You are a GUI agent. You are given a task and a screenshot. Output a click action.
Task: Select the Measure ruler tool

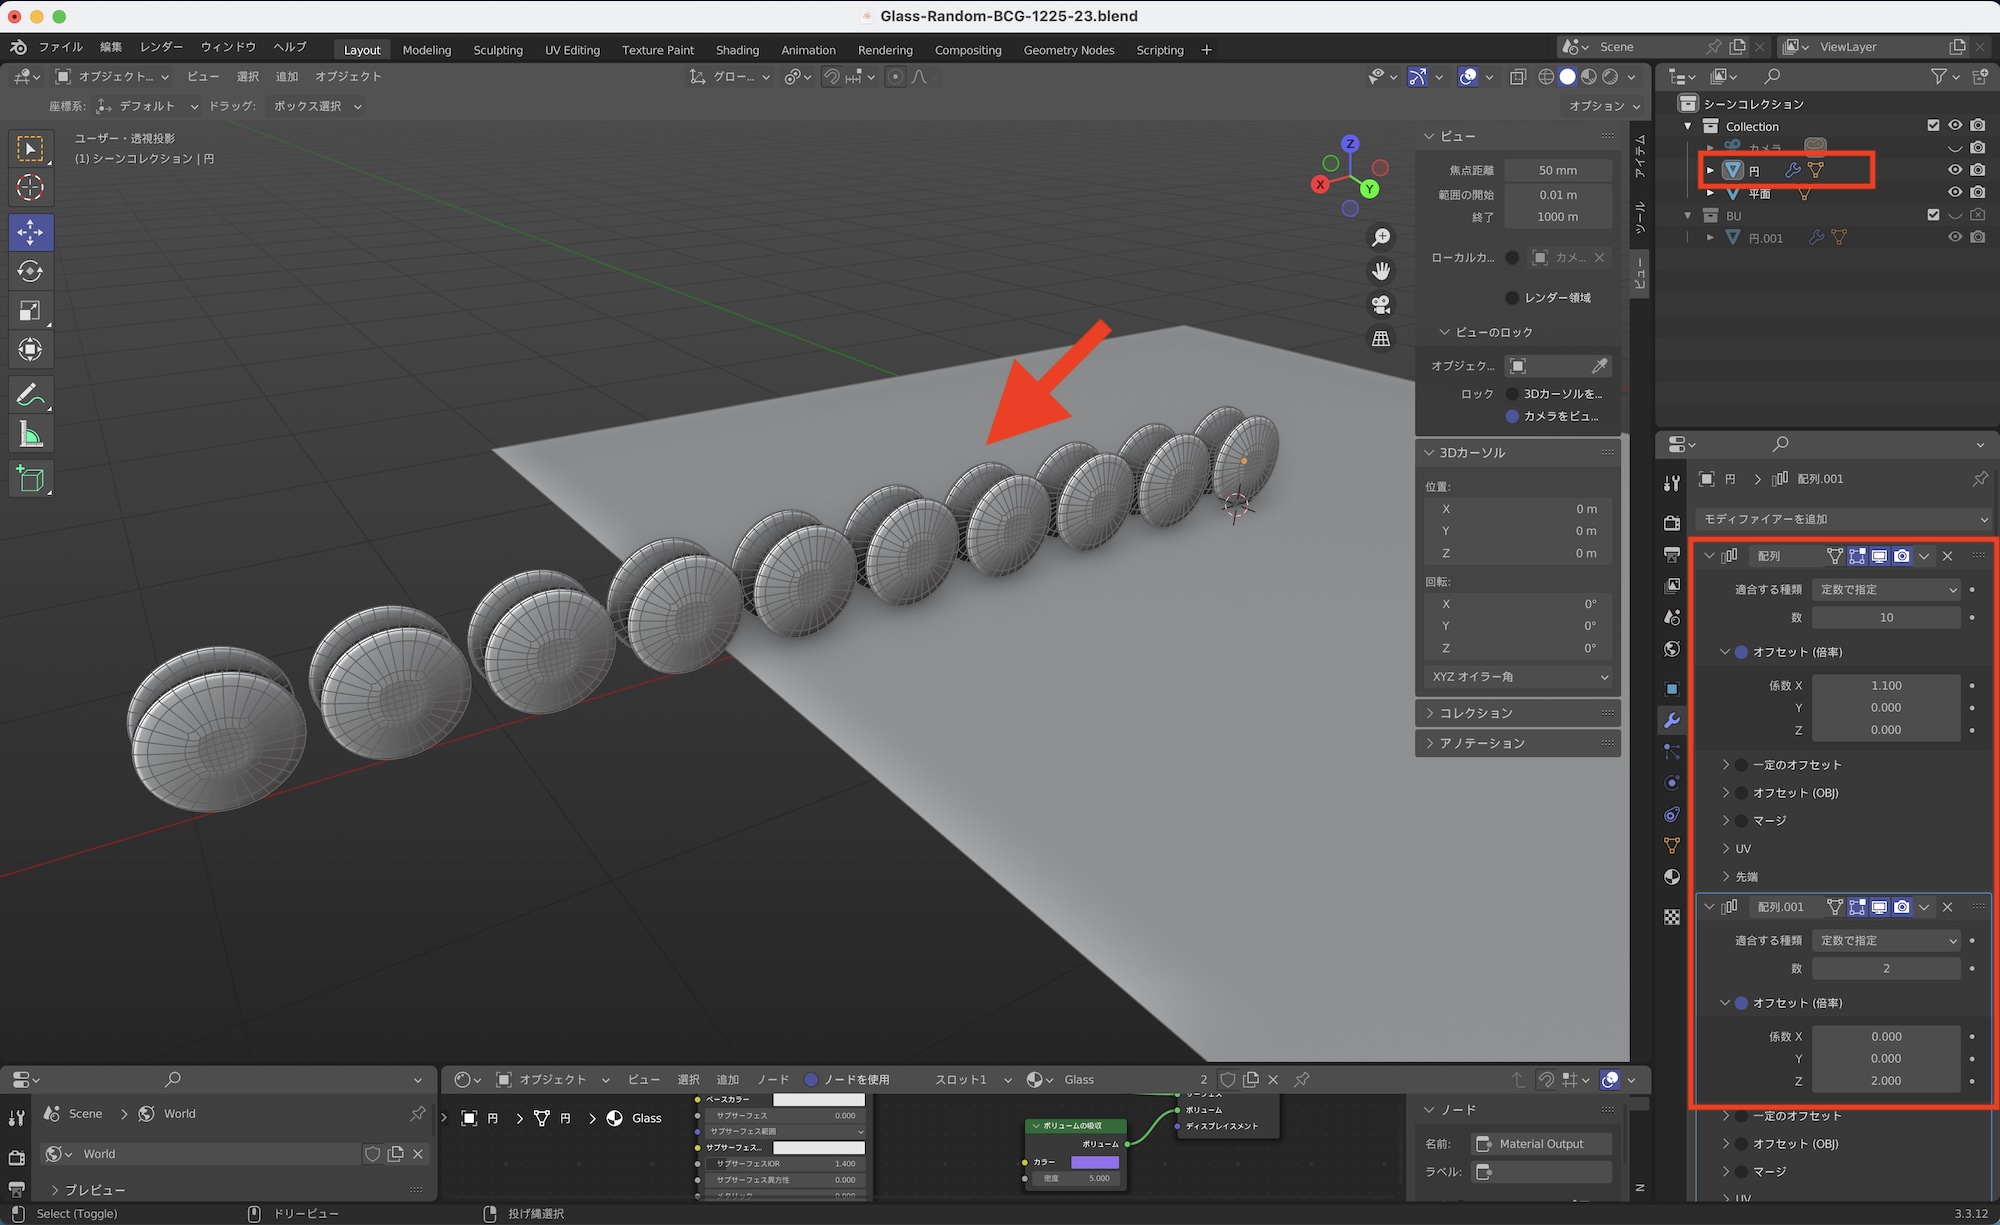(x=30, y=435)
